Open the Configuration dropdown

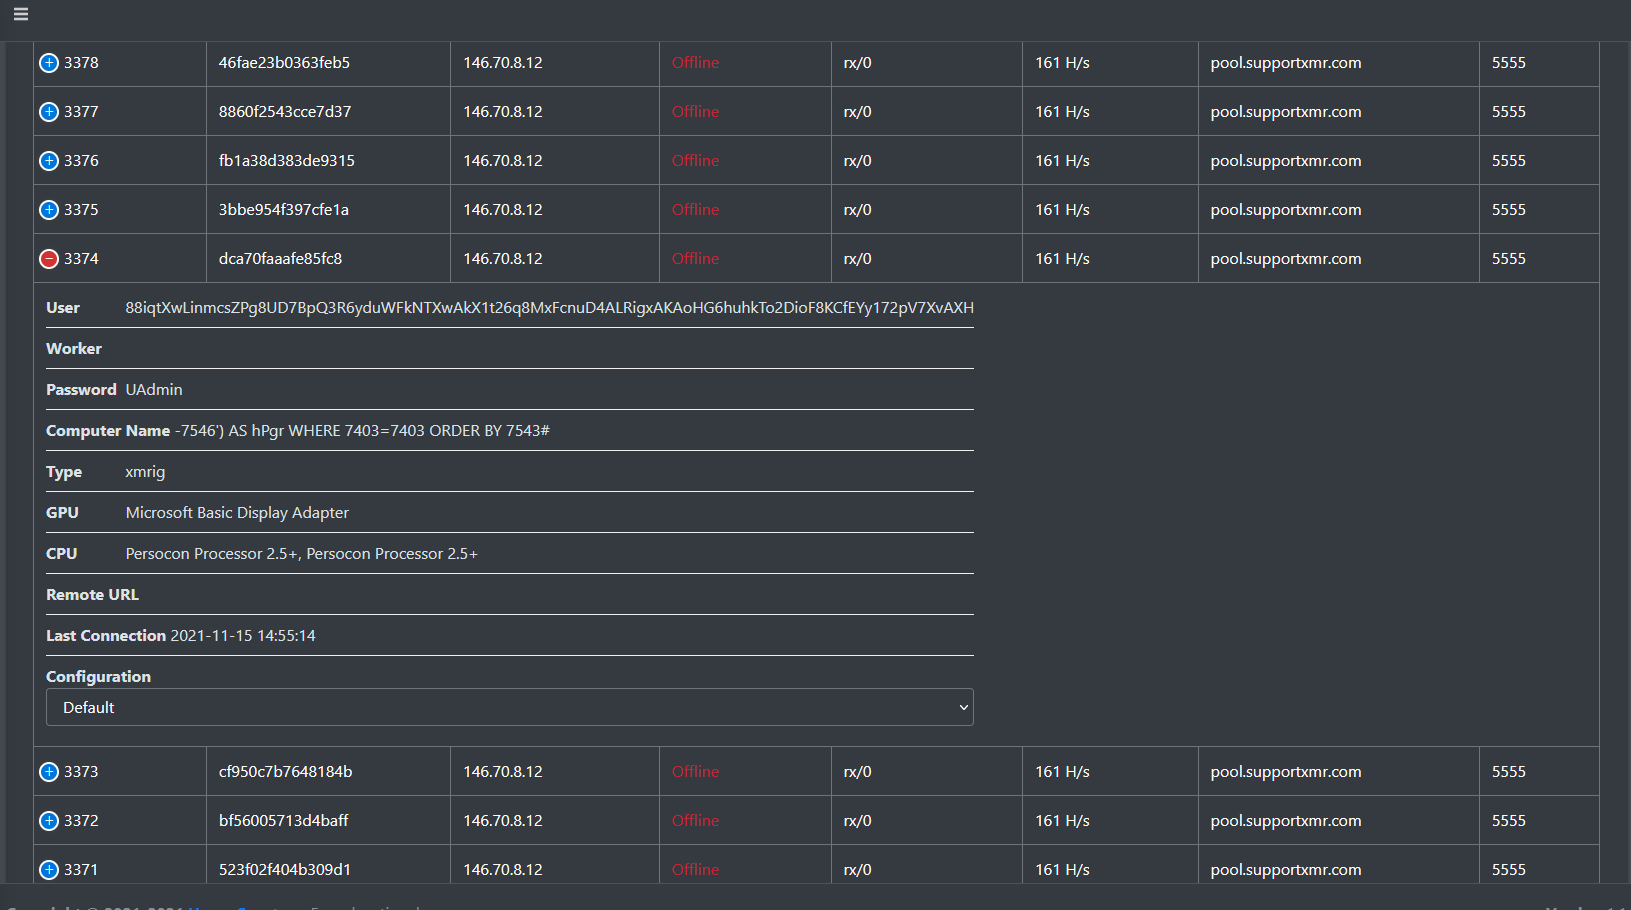click(x=509, y=707)
